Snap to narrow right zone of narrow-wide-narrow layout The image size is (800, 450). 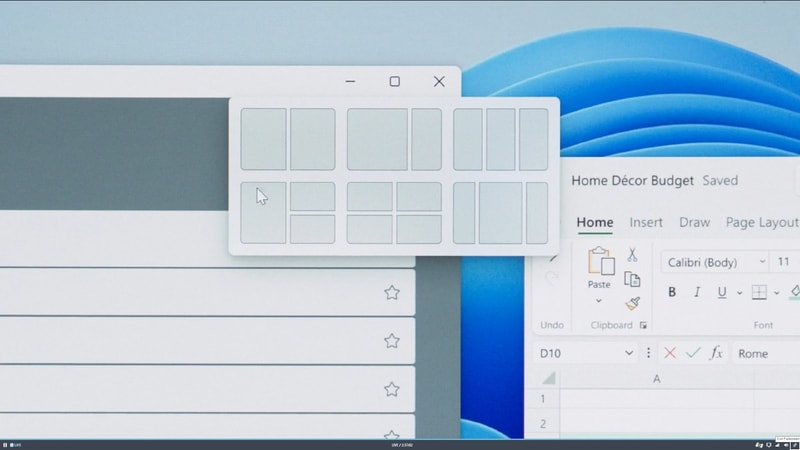coord(537,213)
